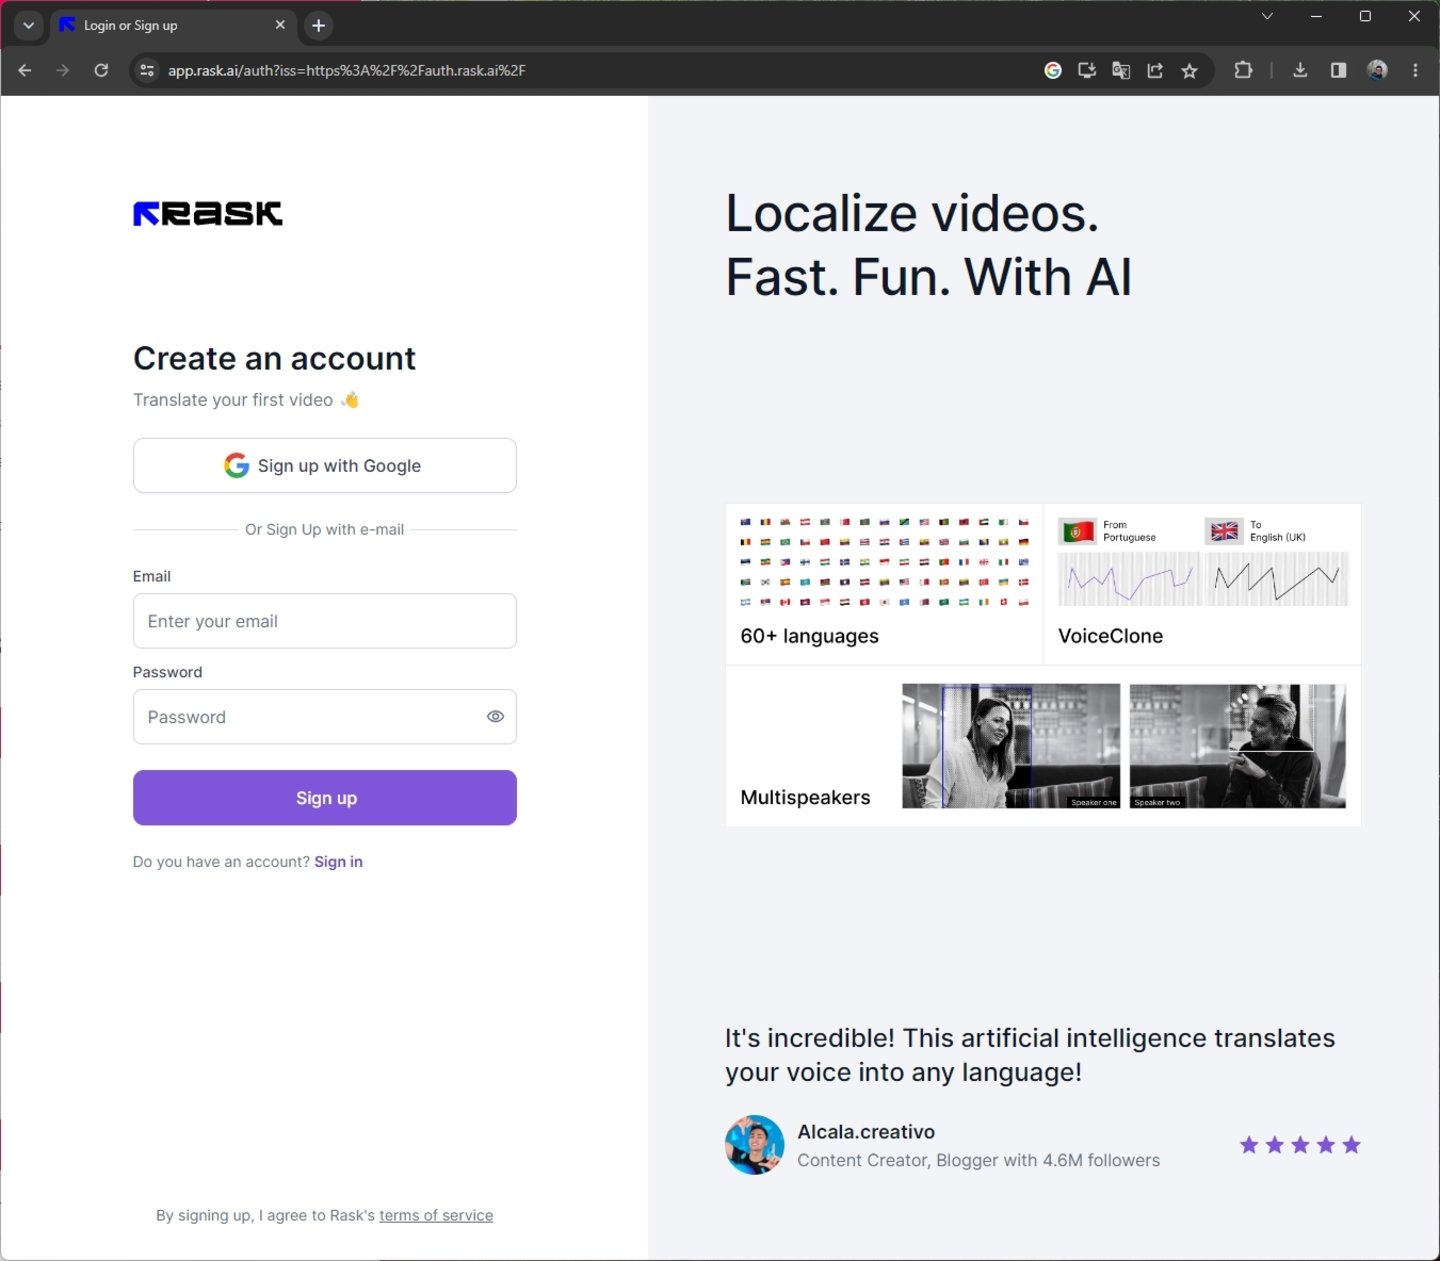Screen dimensions: 1440x1261
Task: Click the chevron beside minimize button
Action: [x=1267, y=16]
